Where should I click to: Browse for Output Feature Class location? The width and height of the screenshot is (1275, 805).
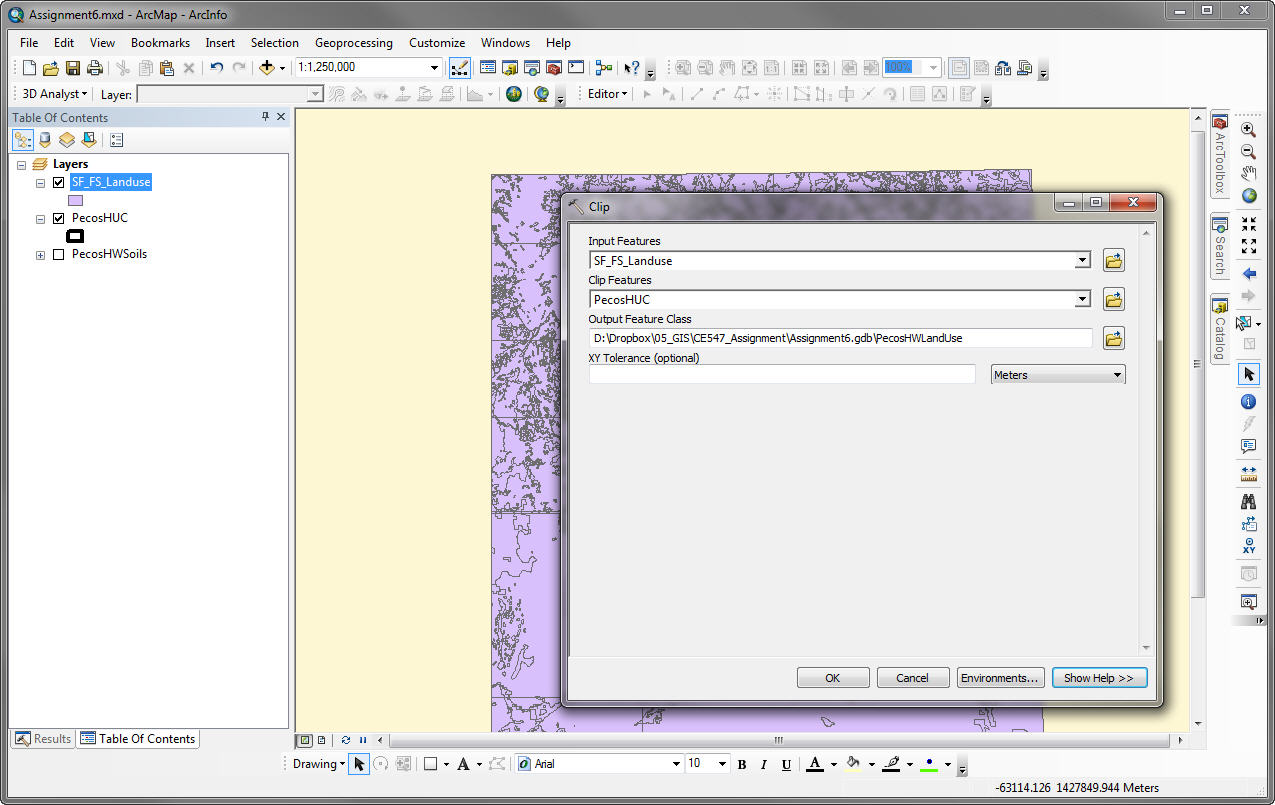[1114, 338]
